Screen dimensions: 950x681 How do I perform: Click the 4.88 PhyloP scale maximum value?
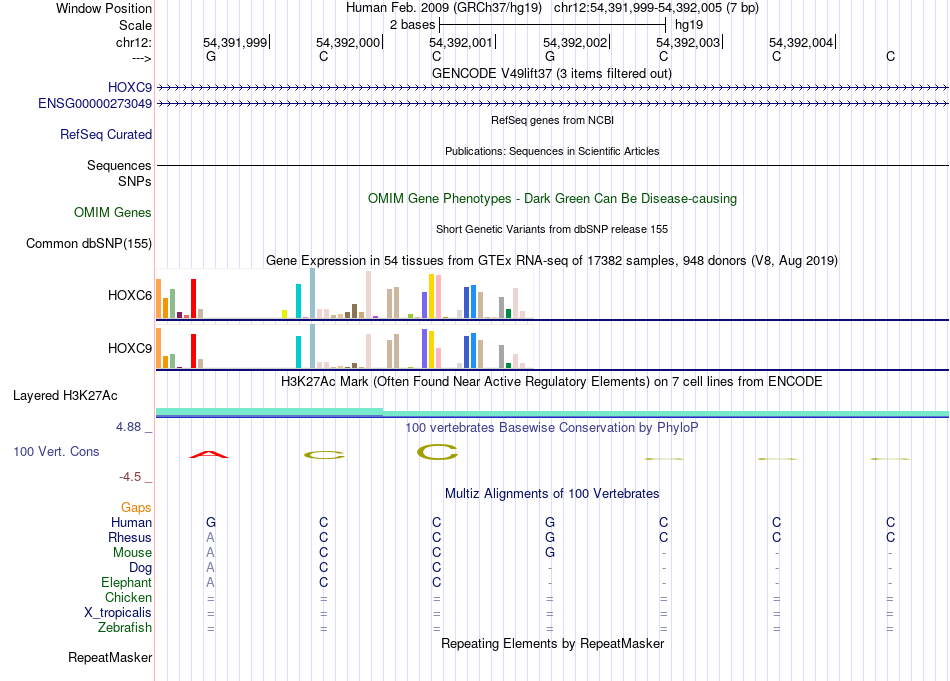tap(128, 427)
